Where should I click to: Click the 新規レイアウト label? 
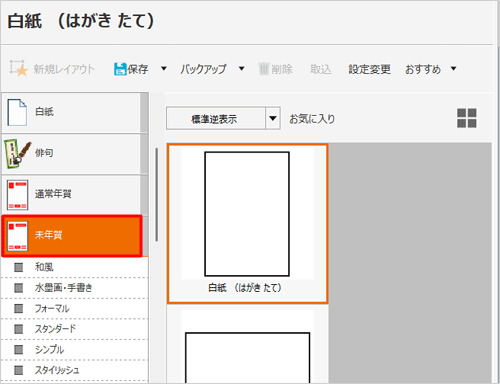point(64,69)
